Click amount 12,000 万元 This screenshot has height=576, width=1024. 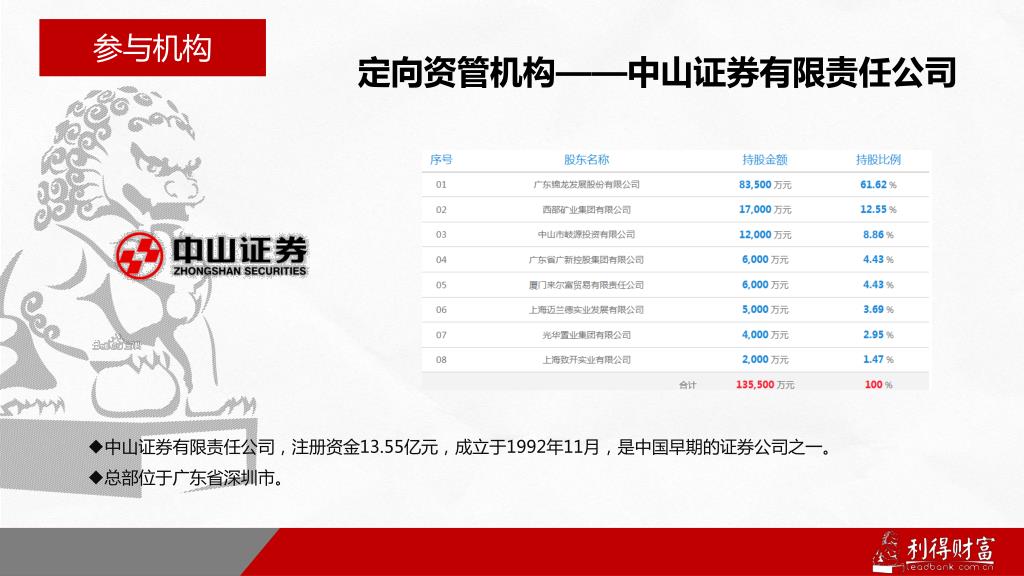click(765, 234)
